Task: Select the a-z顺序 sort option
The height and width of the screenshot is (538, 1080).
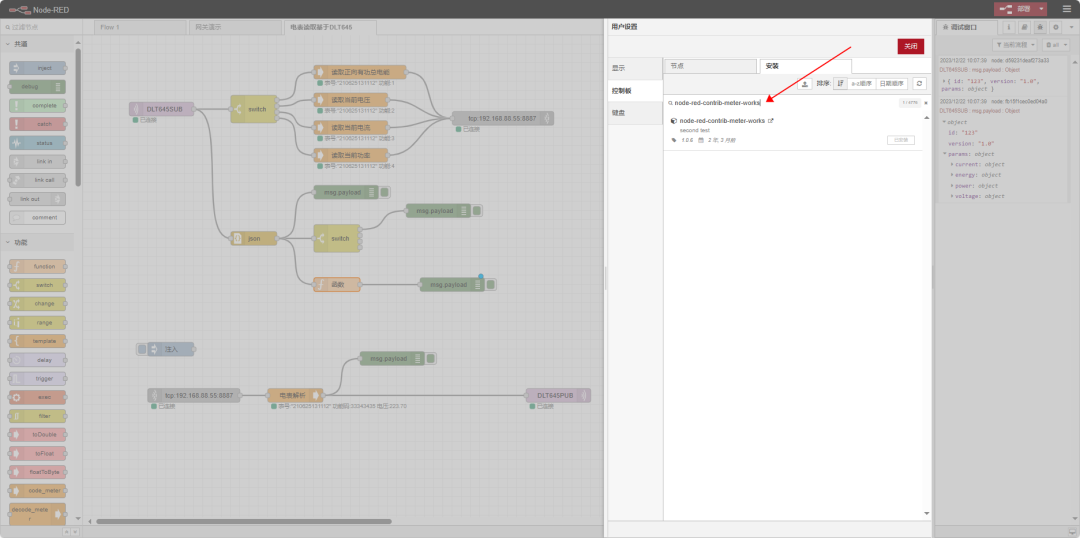Action: click(860, 84)
